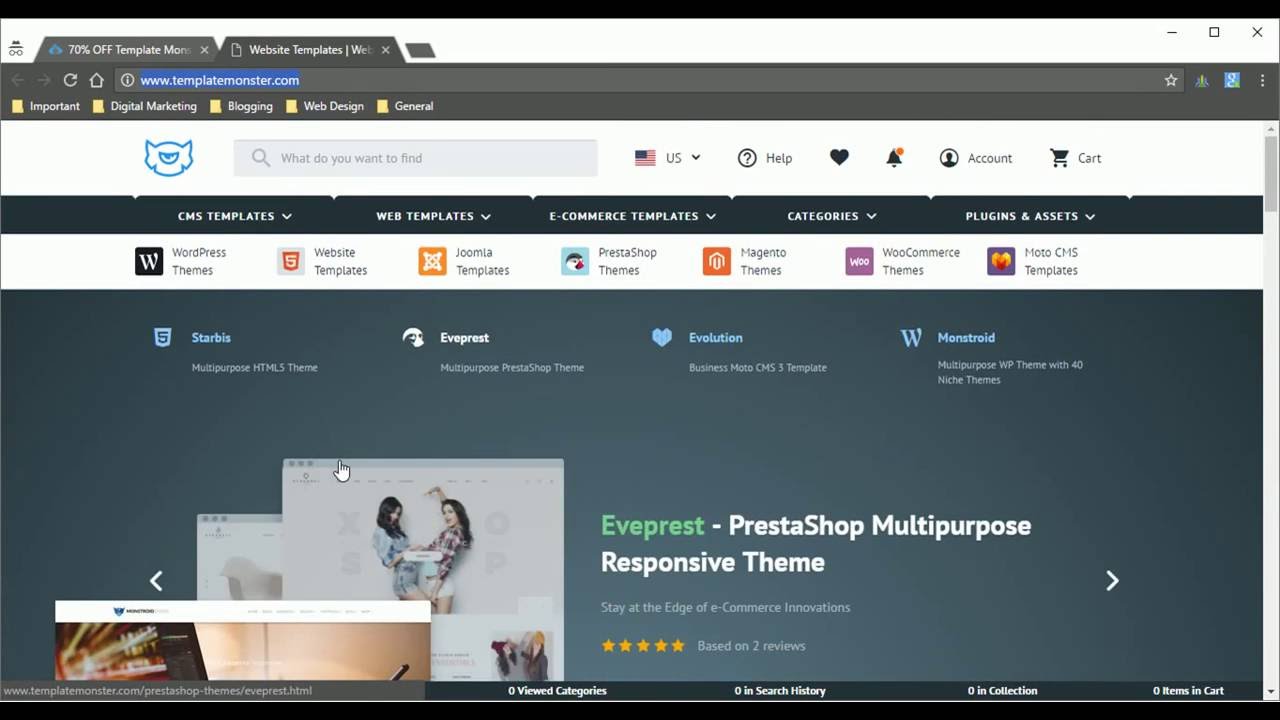
Task: Click the Monstroid W icon
Action: tap(911, 338)
